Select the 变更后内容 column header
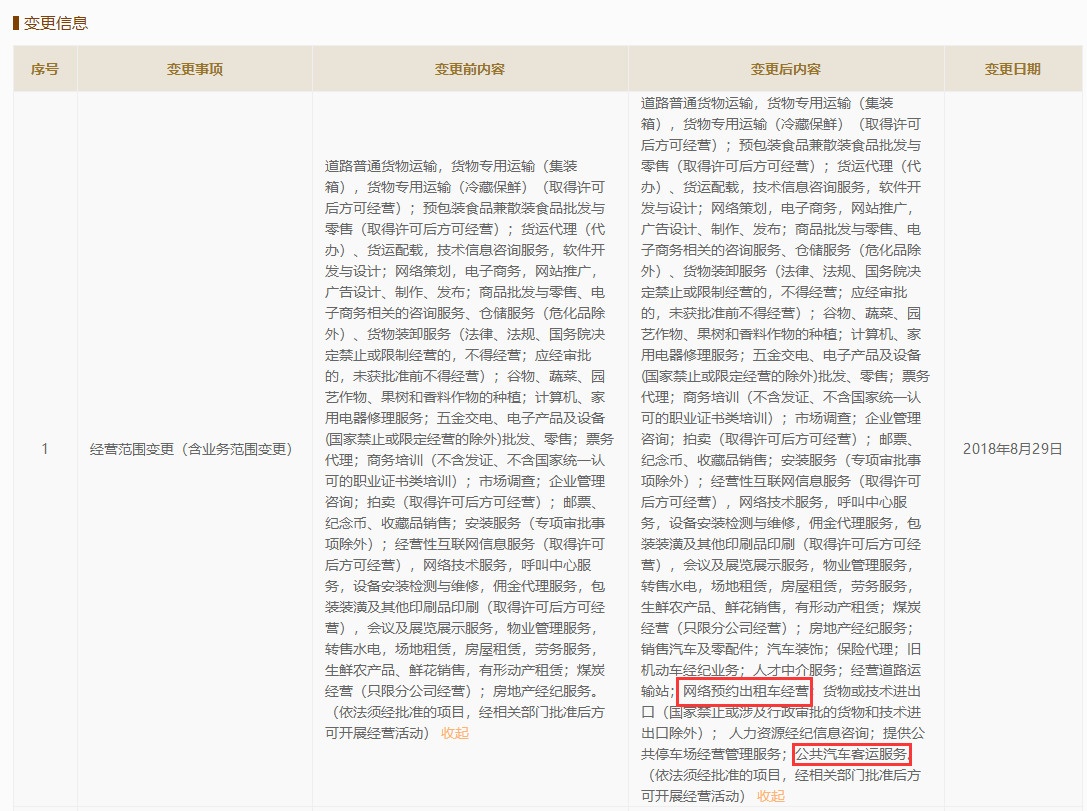The image size is (1087, 811). [786, 69]
